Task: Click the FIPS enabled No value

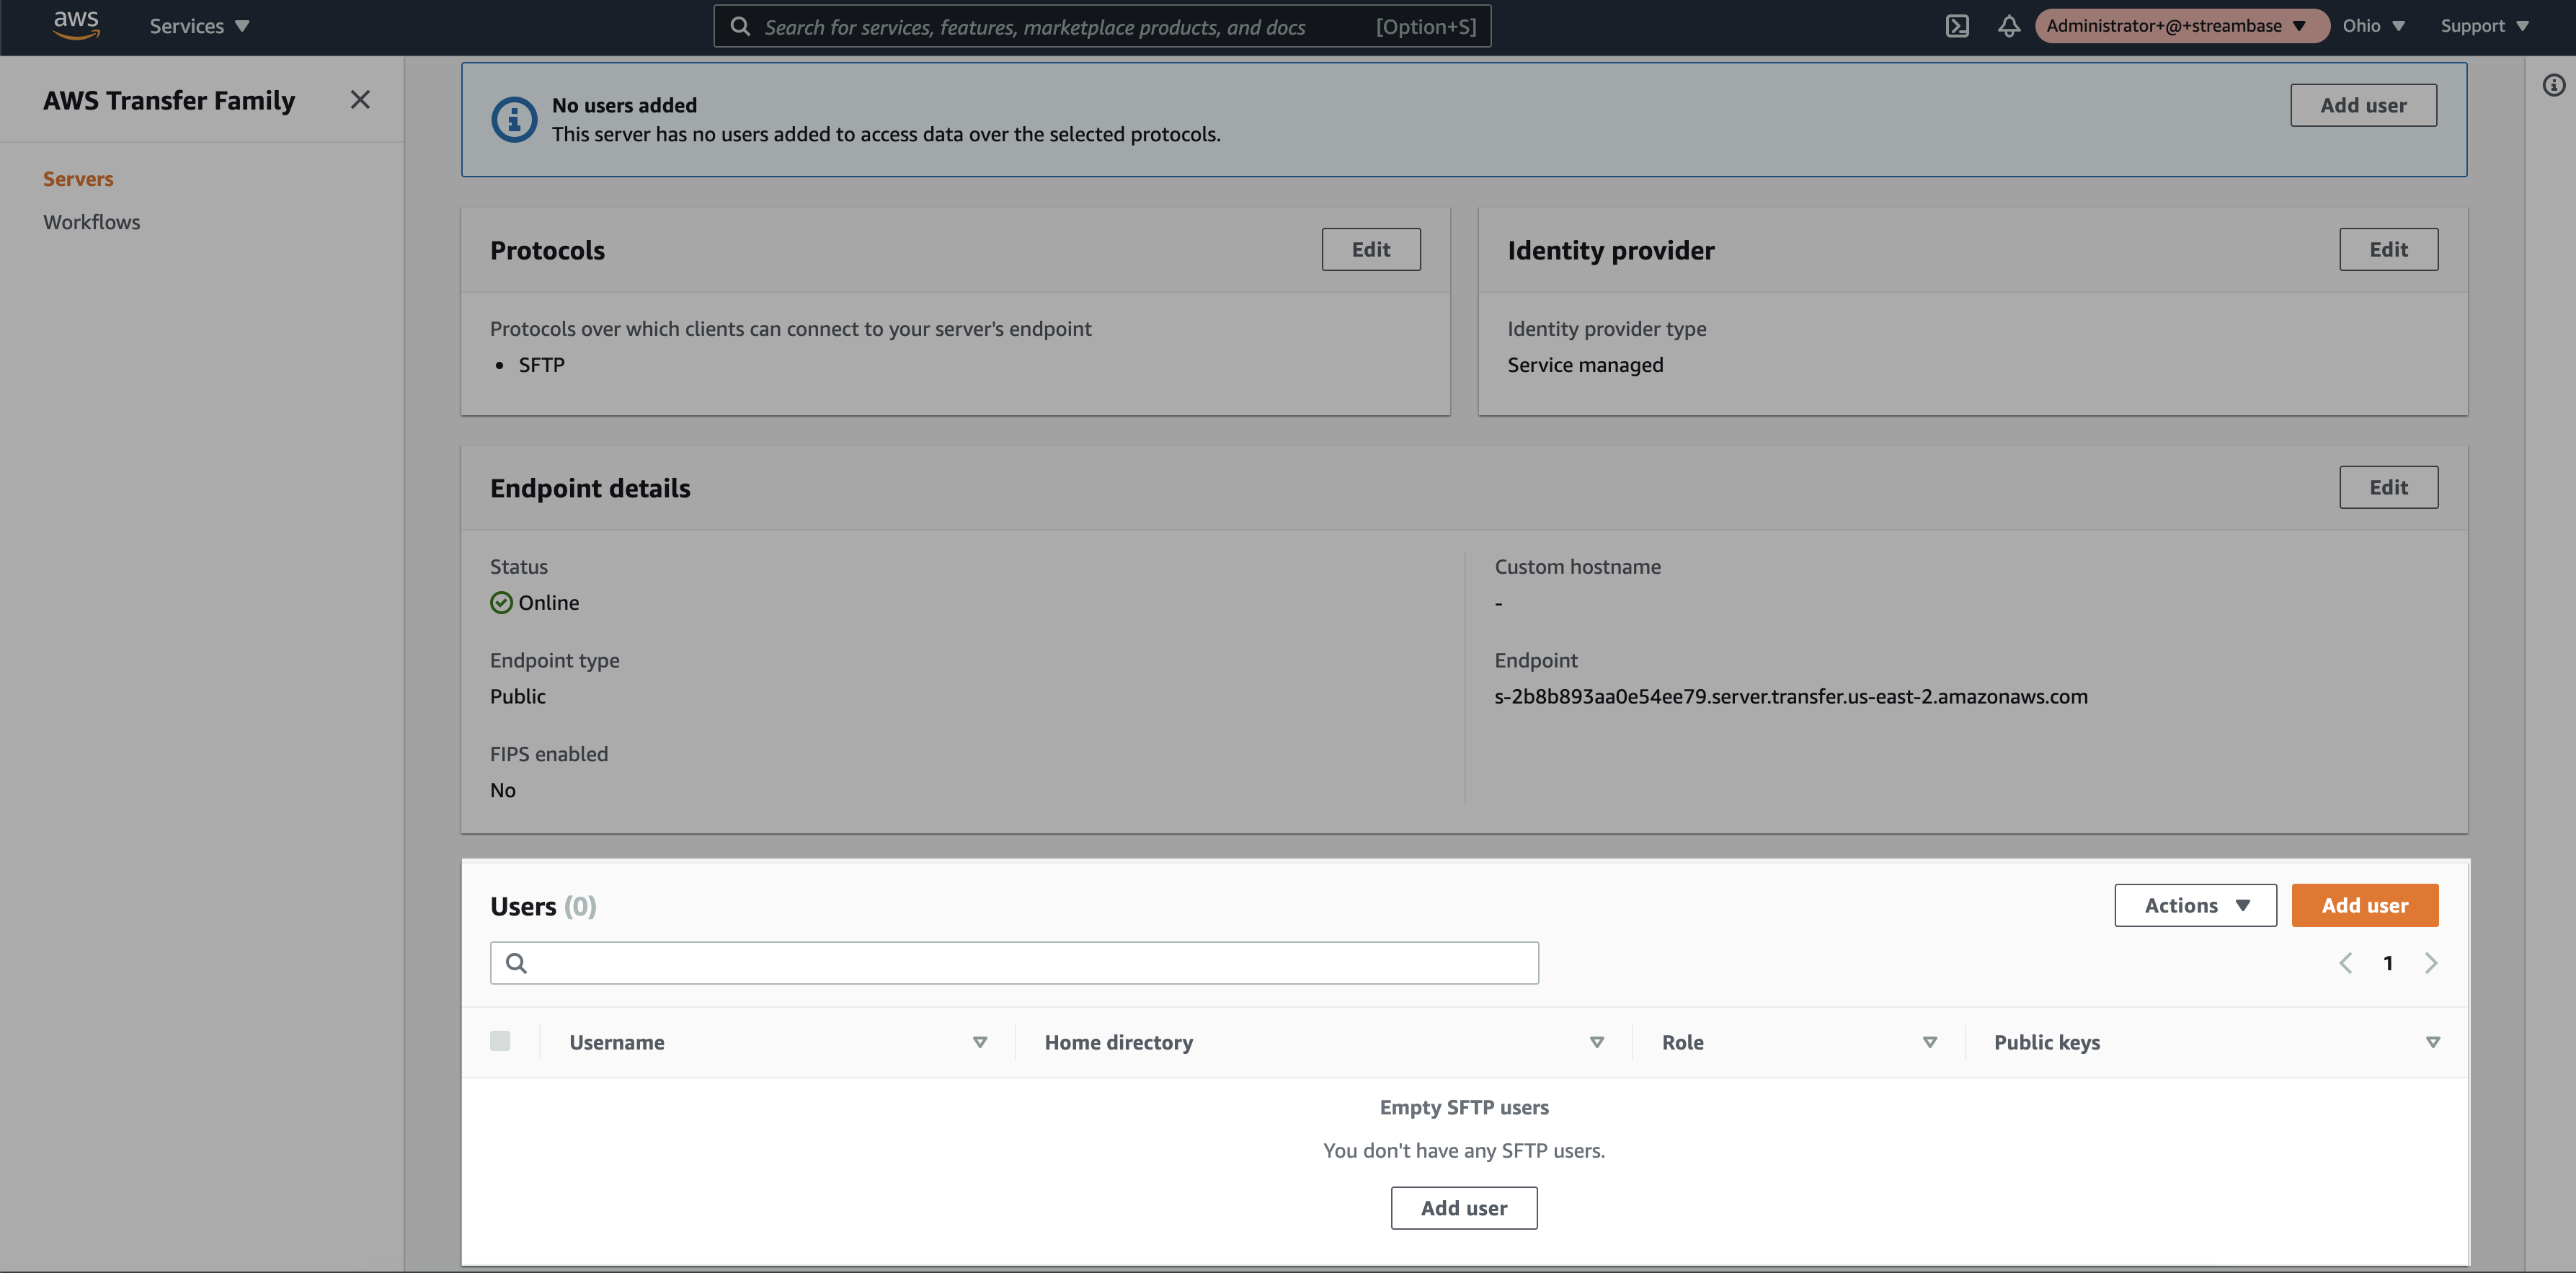Action: point(502,790)
